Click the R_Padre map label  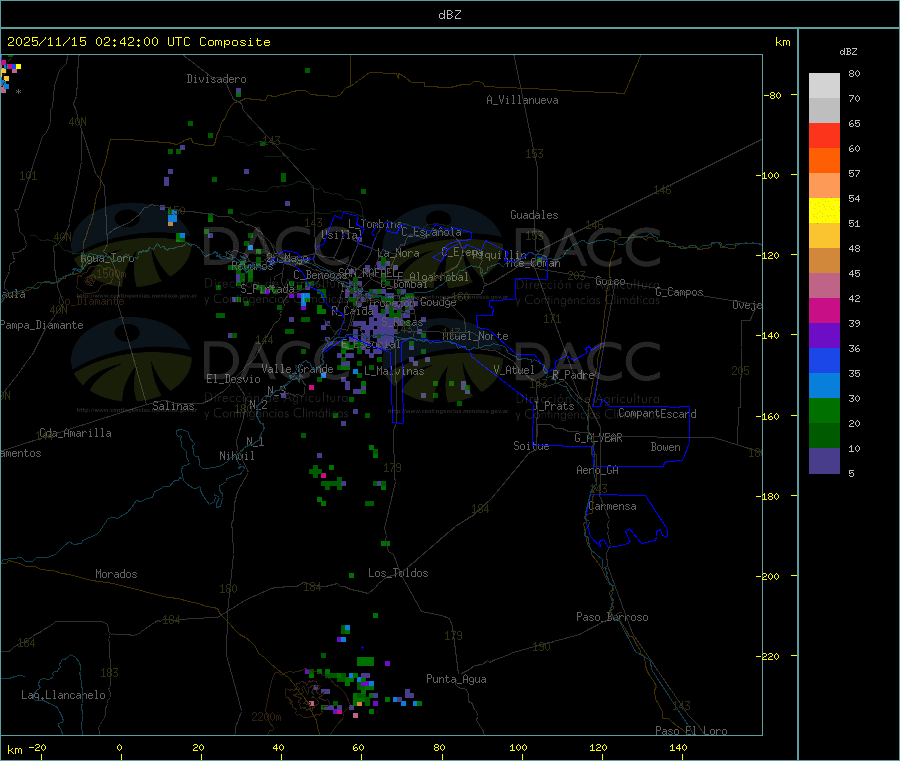point(573,375)
